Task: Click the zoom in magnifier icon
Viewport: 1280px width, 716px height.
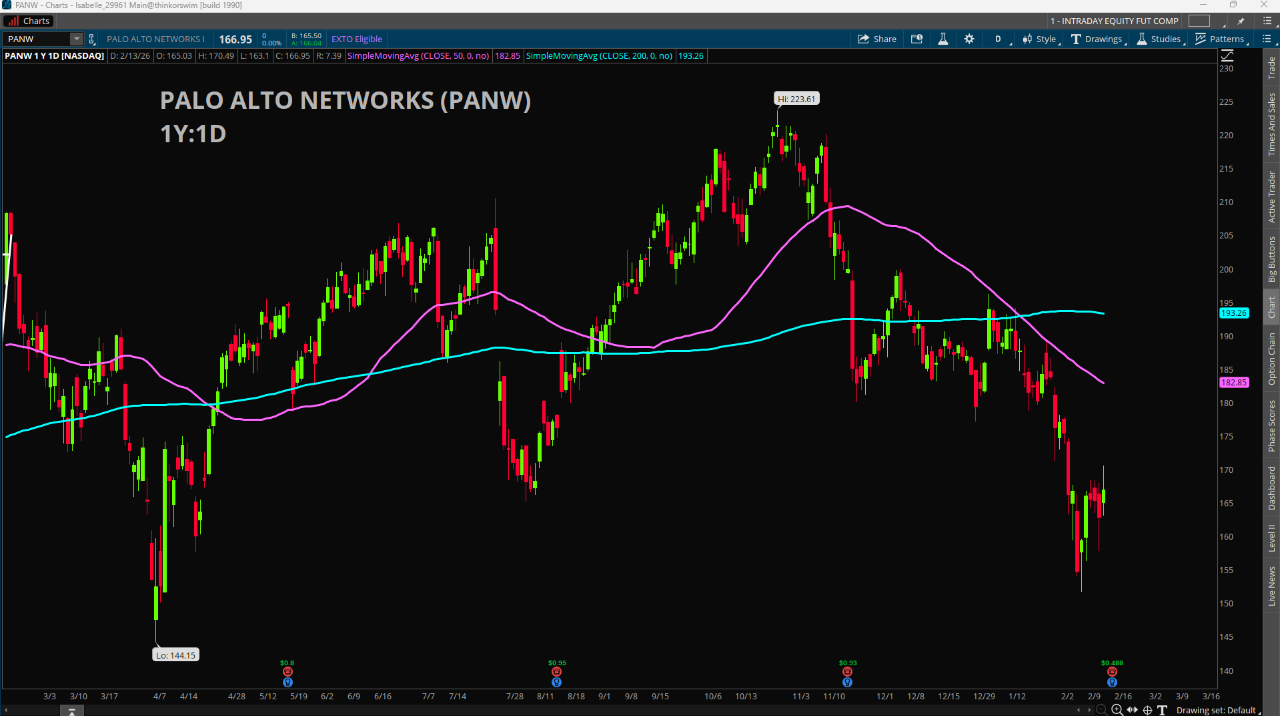Action: [x=1116, y=710]
